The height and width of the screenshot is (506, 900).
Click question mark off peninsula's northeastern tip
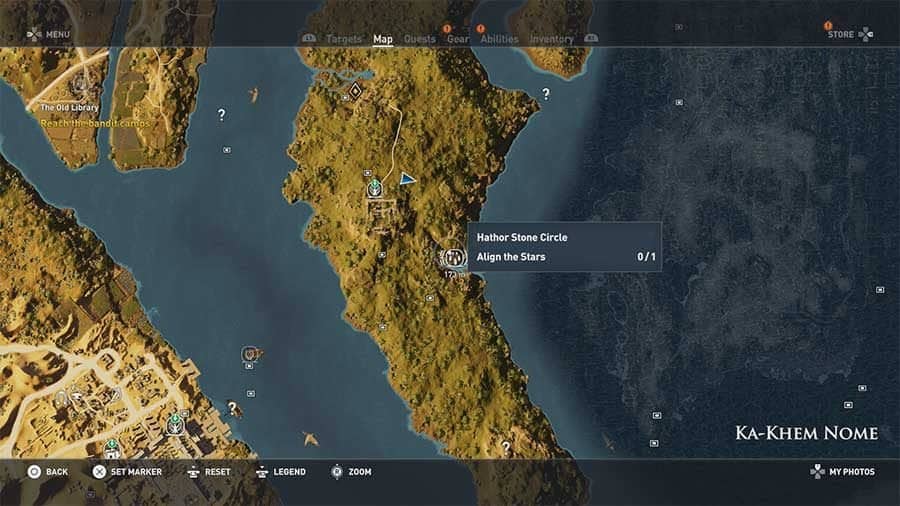[x=546, y=94]
